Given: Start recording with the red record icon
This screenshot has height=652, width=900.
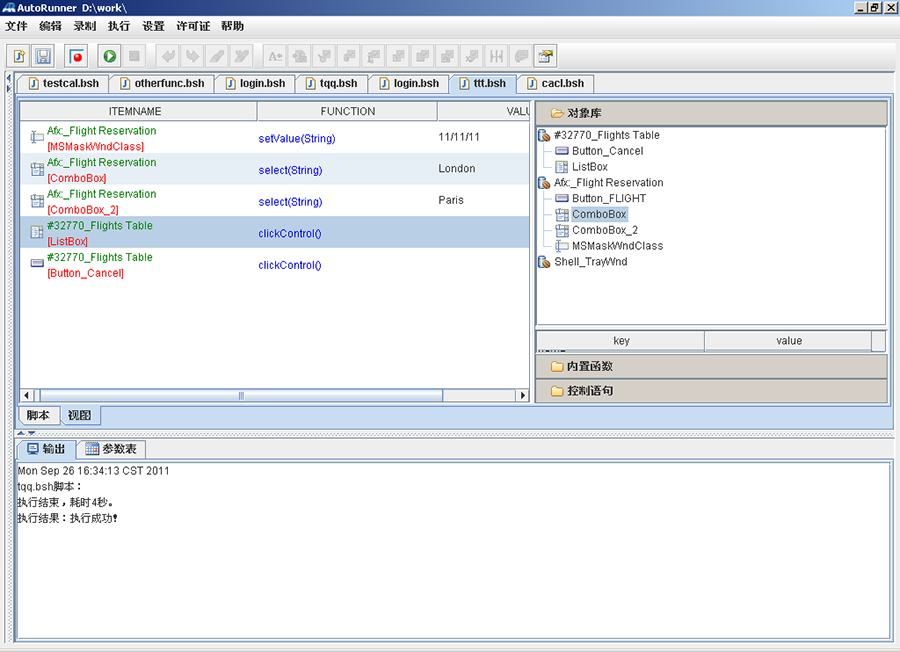Looking at the screenshot, I should tap(77, 56).
